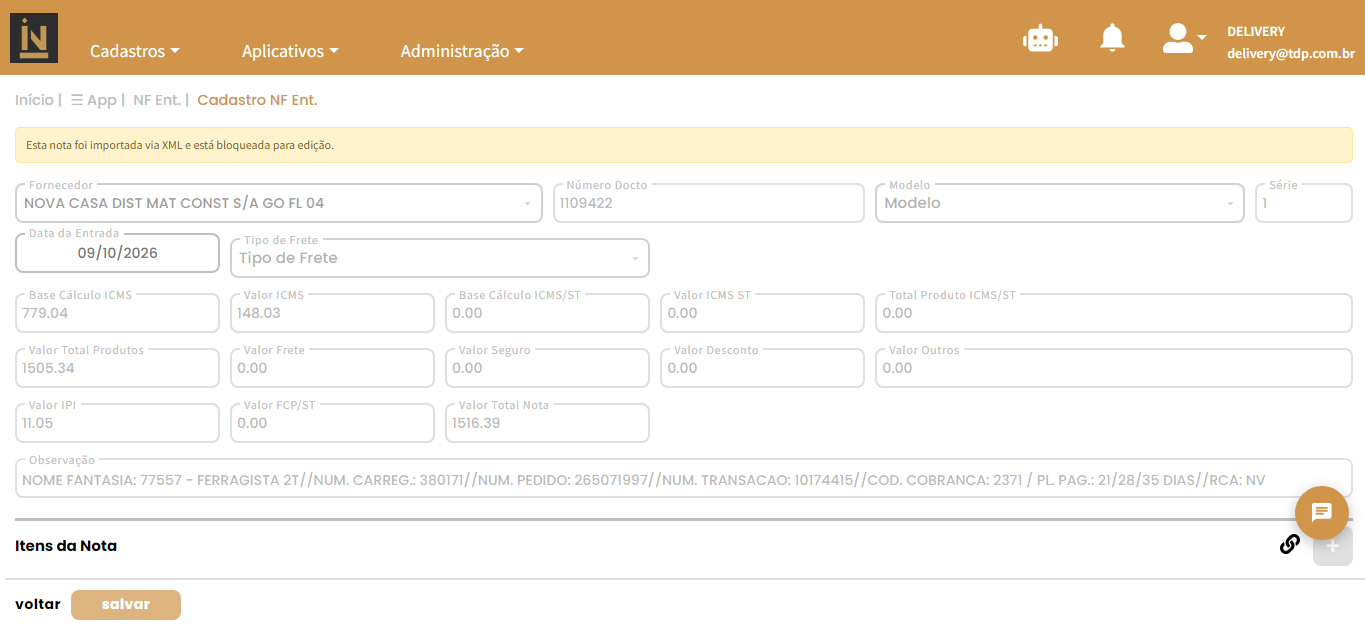1365x630 pixels.
Task: Expand the Fornecedor dropdown
Action: [x=277, y=203]
